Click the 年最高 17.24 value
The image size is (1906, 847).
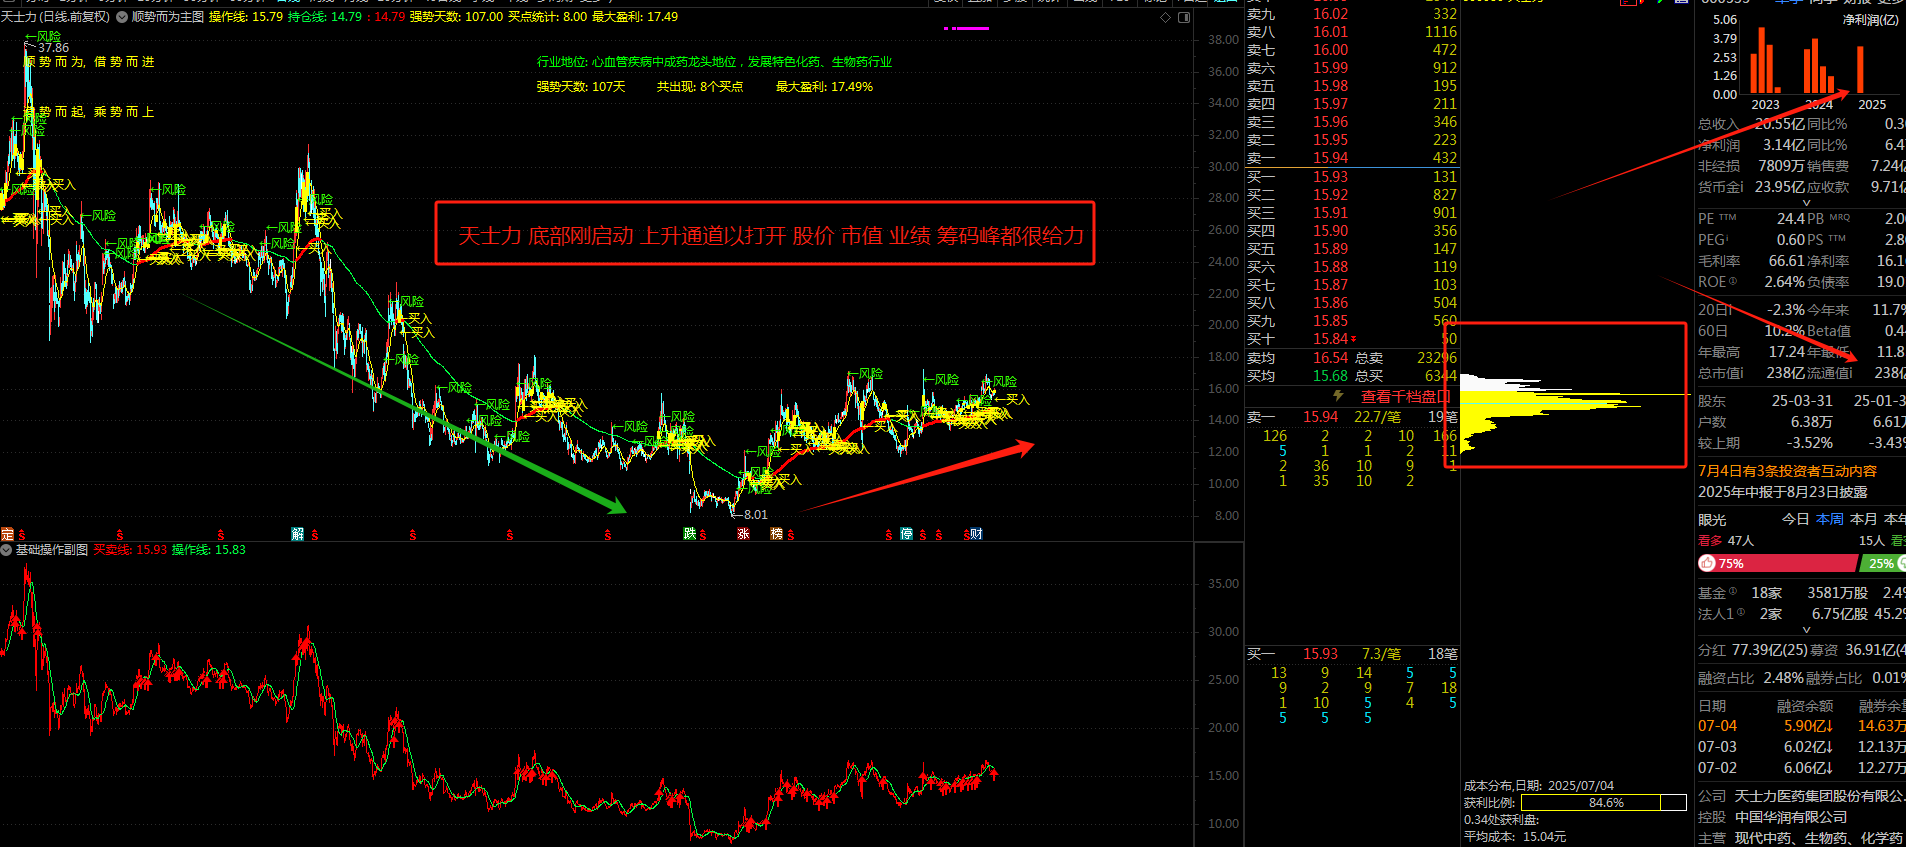pos(1787,352)
